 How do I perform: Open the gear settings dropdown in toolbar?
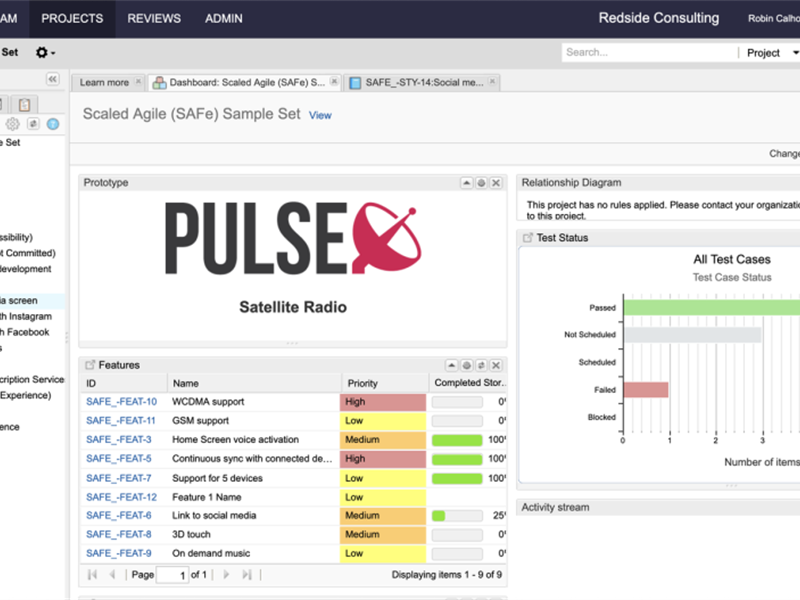click(45, 53)
